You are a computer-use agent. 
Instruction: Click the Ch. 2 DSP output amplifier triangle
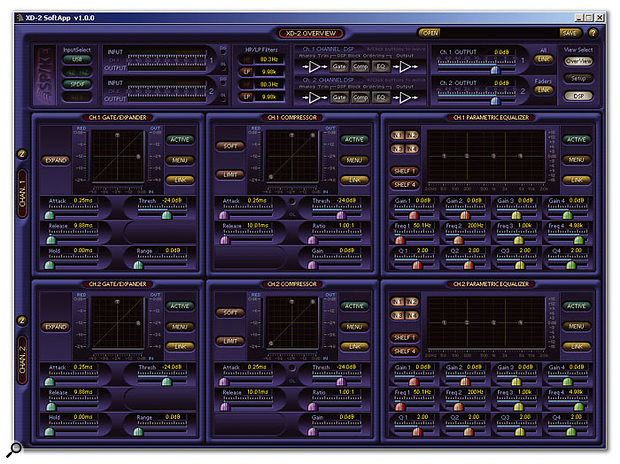click(x=405, y=97)
